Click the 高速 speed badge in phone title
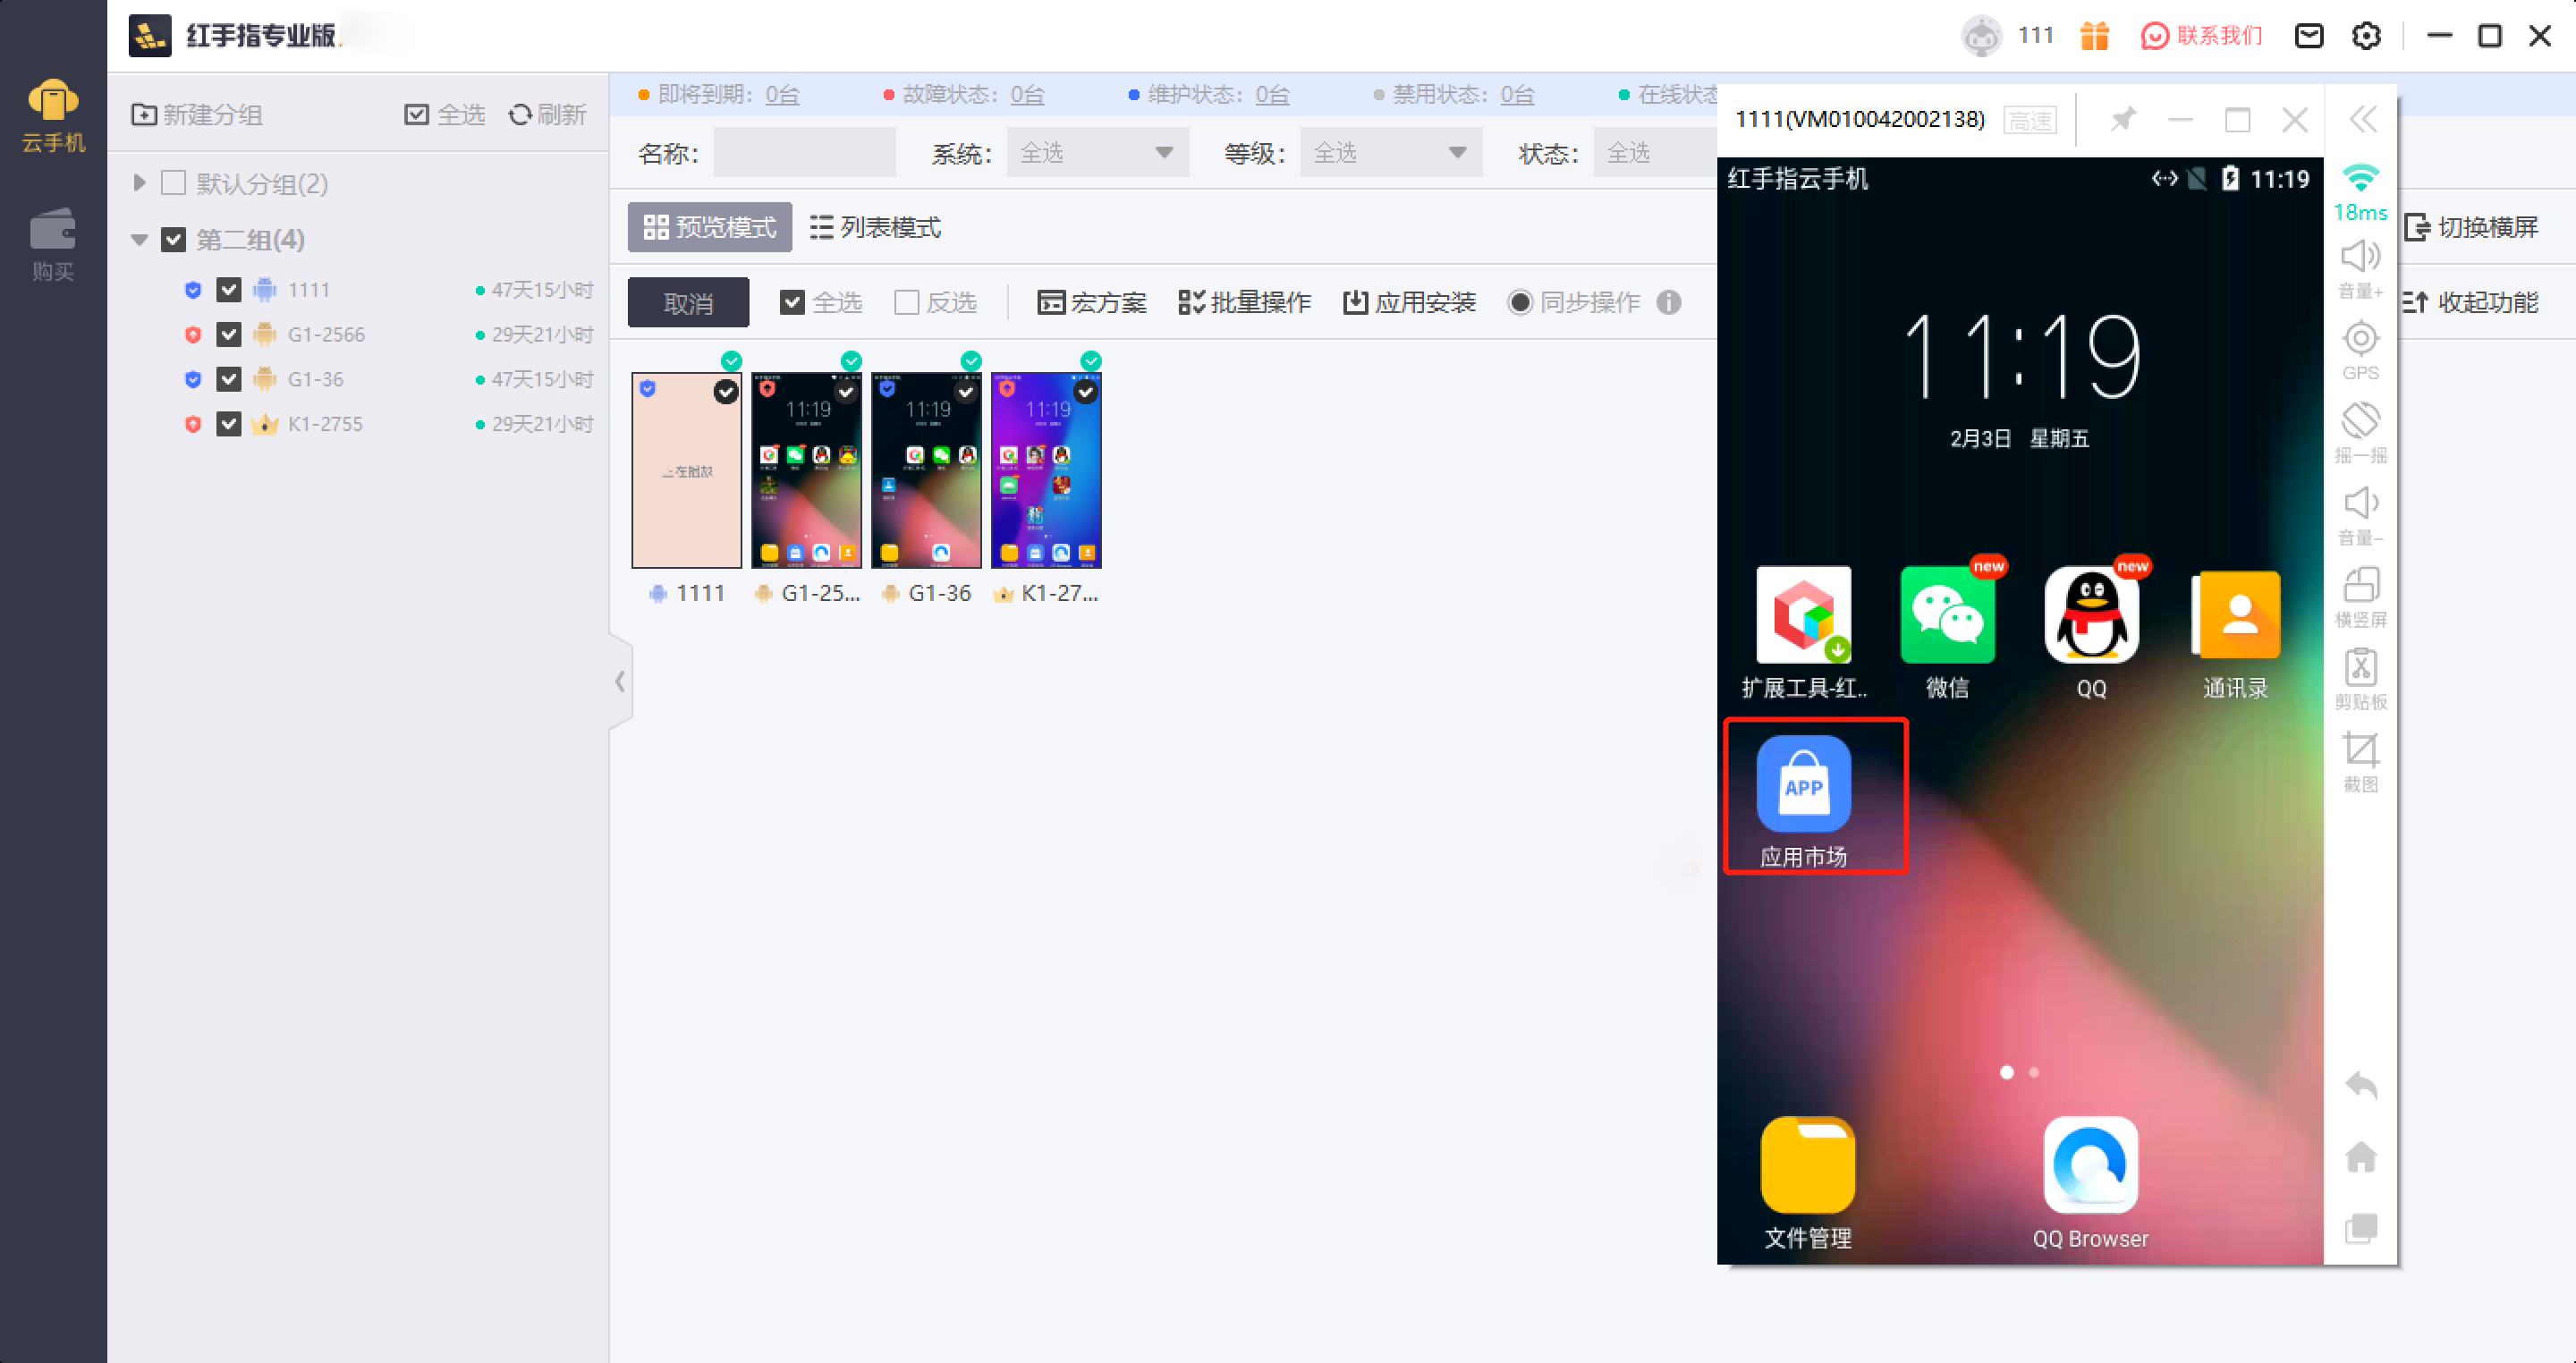 [2030, 120]
